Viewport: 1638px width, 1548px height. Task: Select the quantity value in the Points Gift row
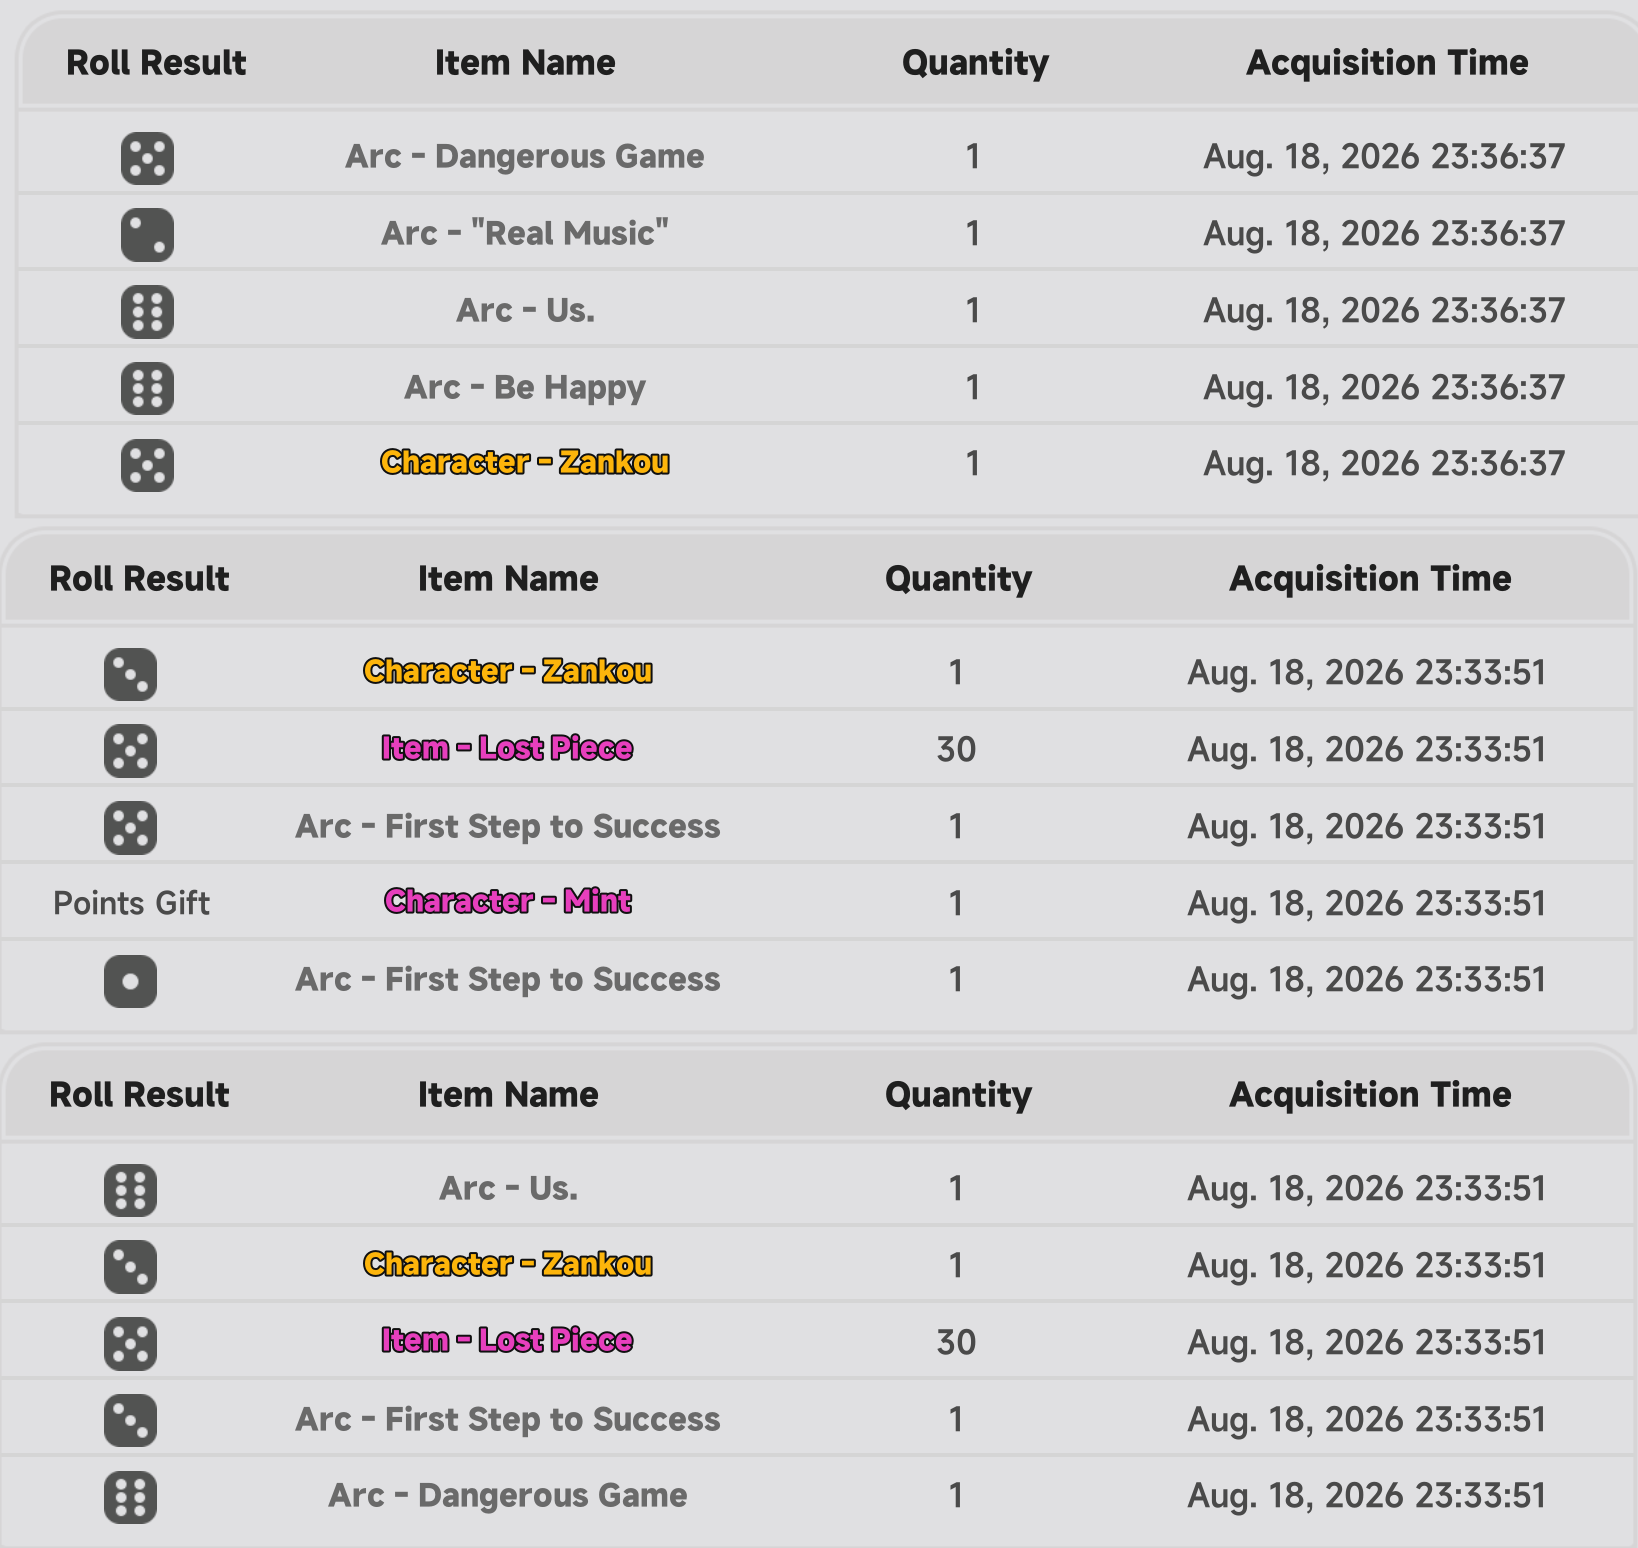pyautogui.click(x=956, y=903)
